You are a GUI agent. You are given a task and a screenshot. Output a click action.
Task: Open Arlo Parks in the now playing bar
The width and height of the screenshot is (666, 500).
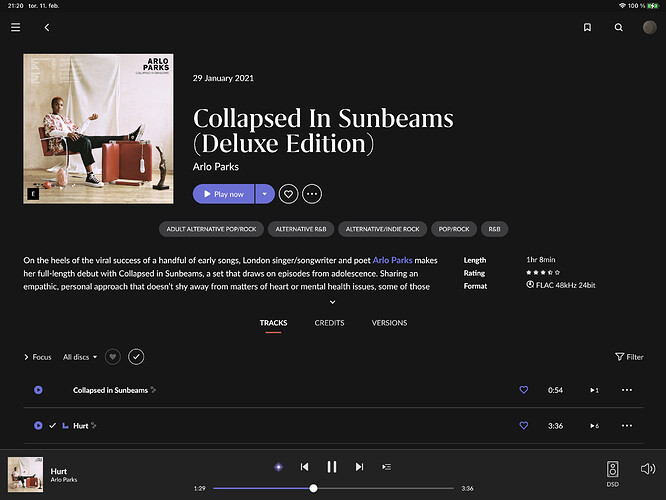click(64, 480)
